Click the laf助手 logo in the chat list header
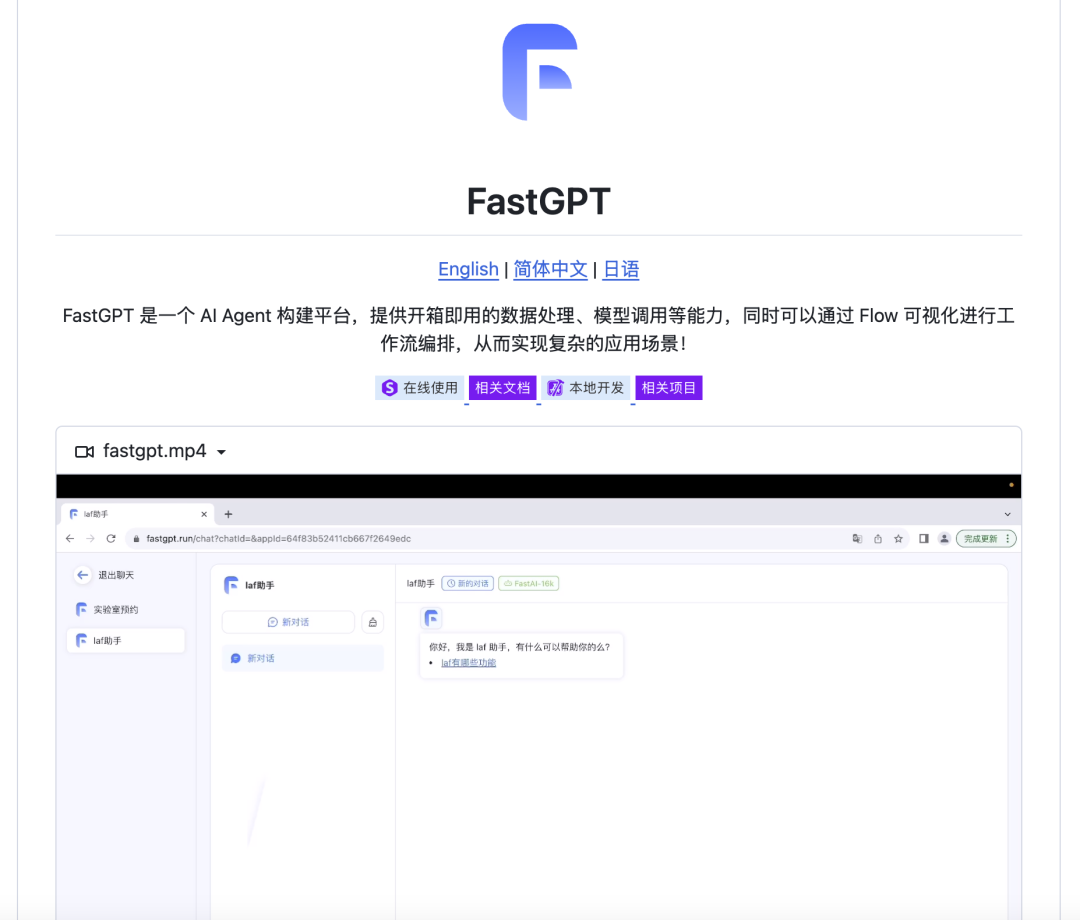This screenshot has width=1080, height=920. tap(231, 585)
